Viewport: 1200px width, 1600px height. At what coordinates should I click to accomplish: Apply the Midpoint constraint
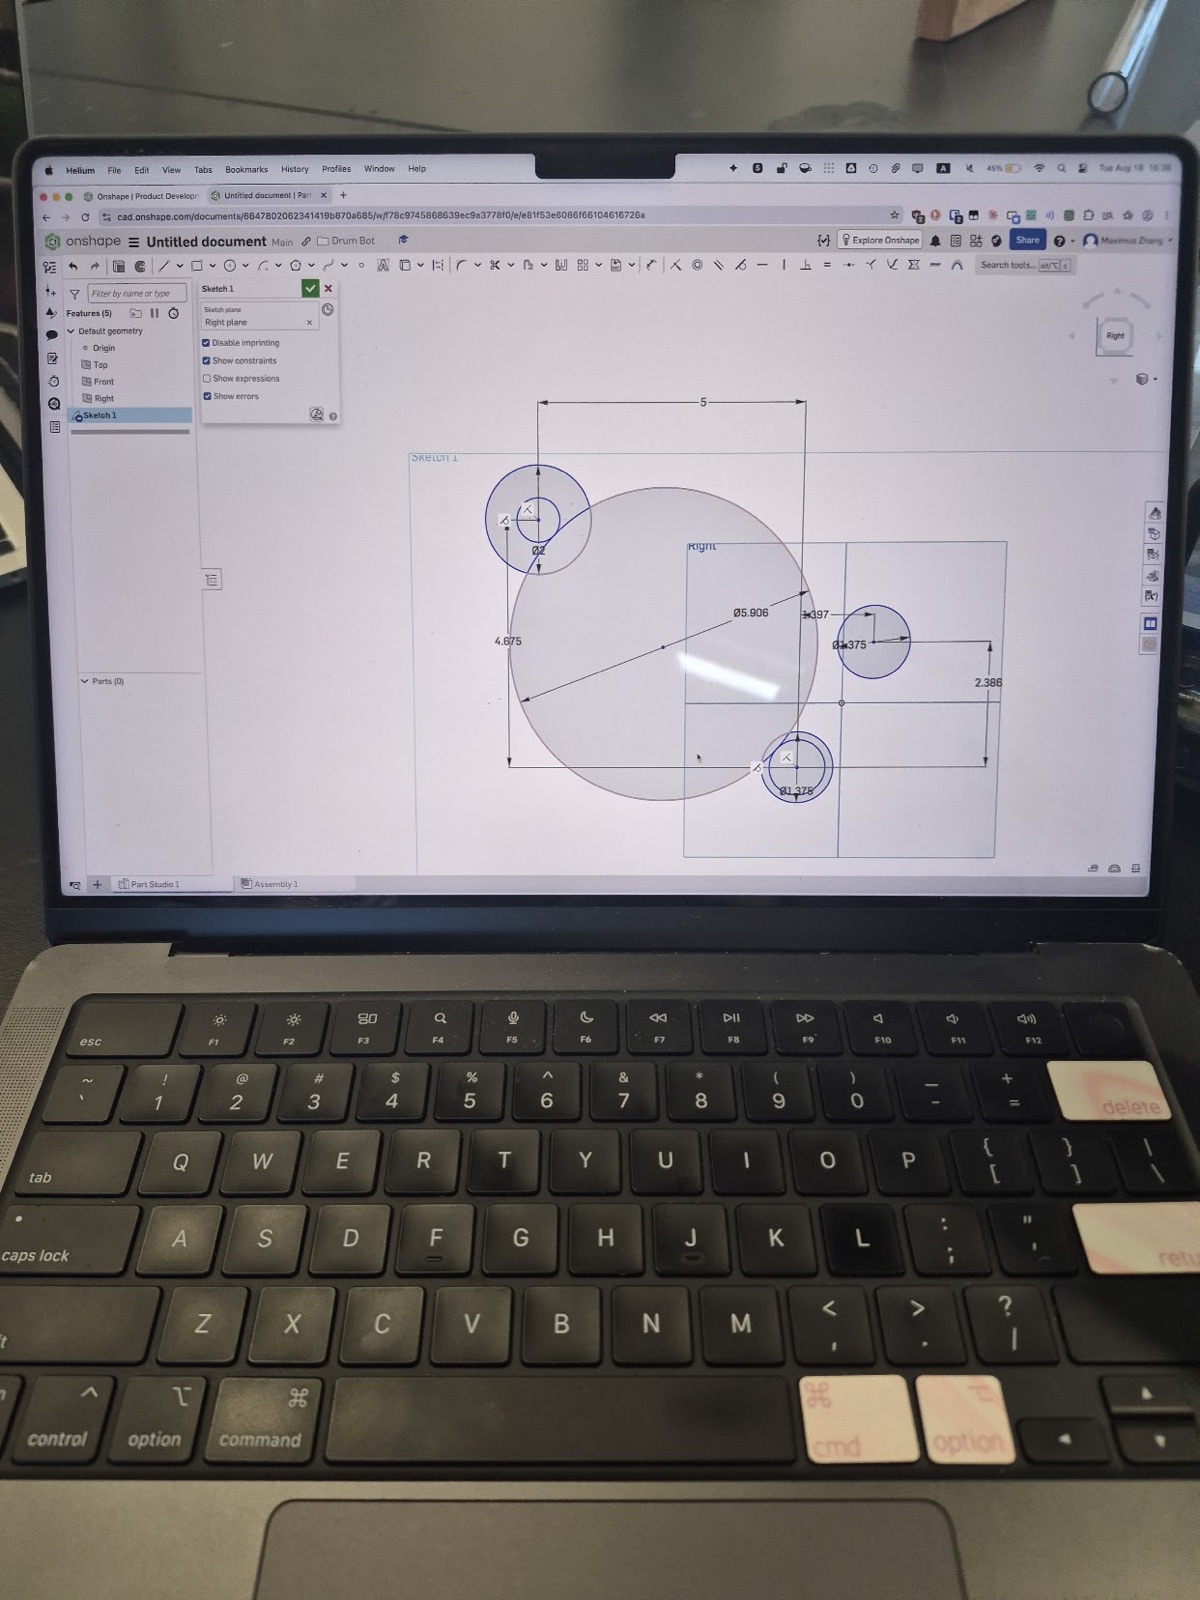[849, 265]
